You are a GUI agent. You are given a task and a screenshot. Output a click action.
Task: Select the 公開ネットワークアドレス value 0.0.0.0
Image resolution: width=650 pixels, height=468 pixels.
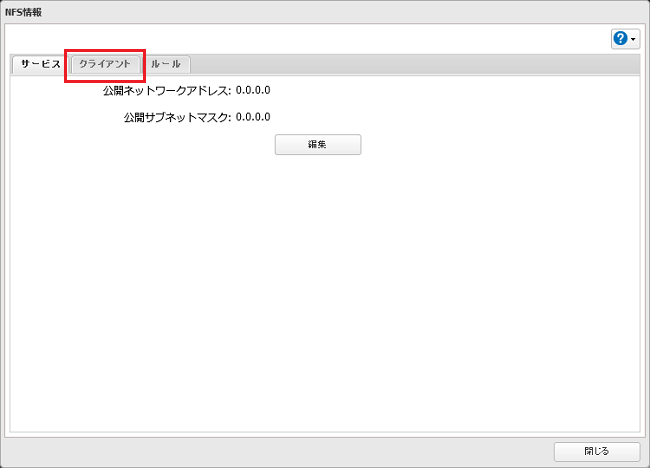(253, 90)
